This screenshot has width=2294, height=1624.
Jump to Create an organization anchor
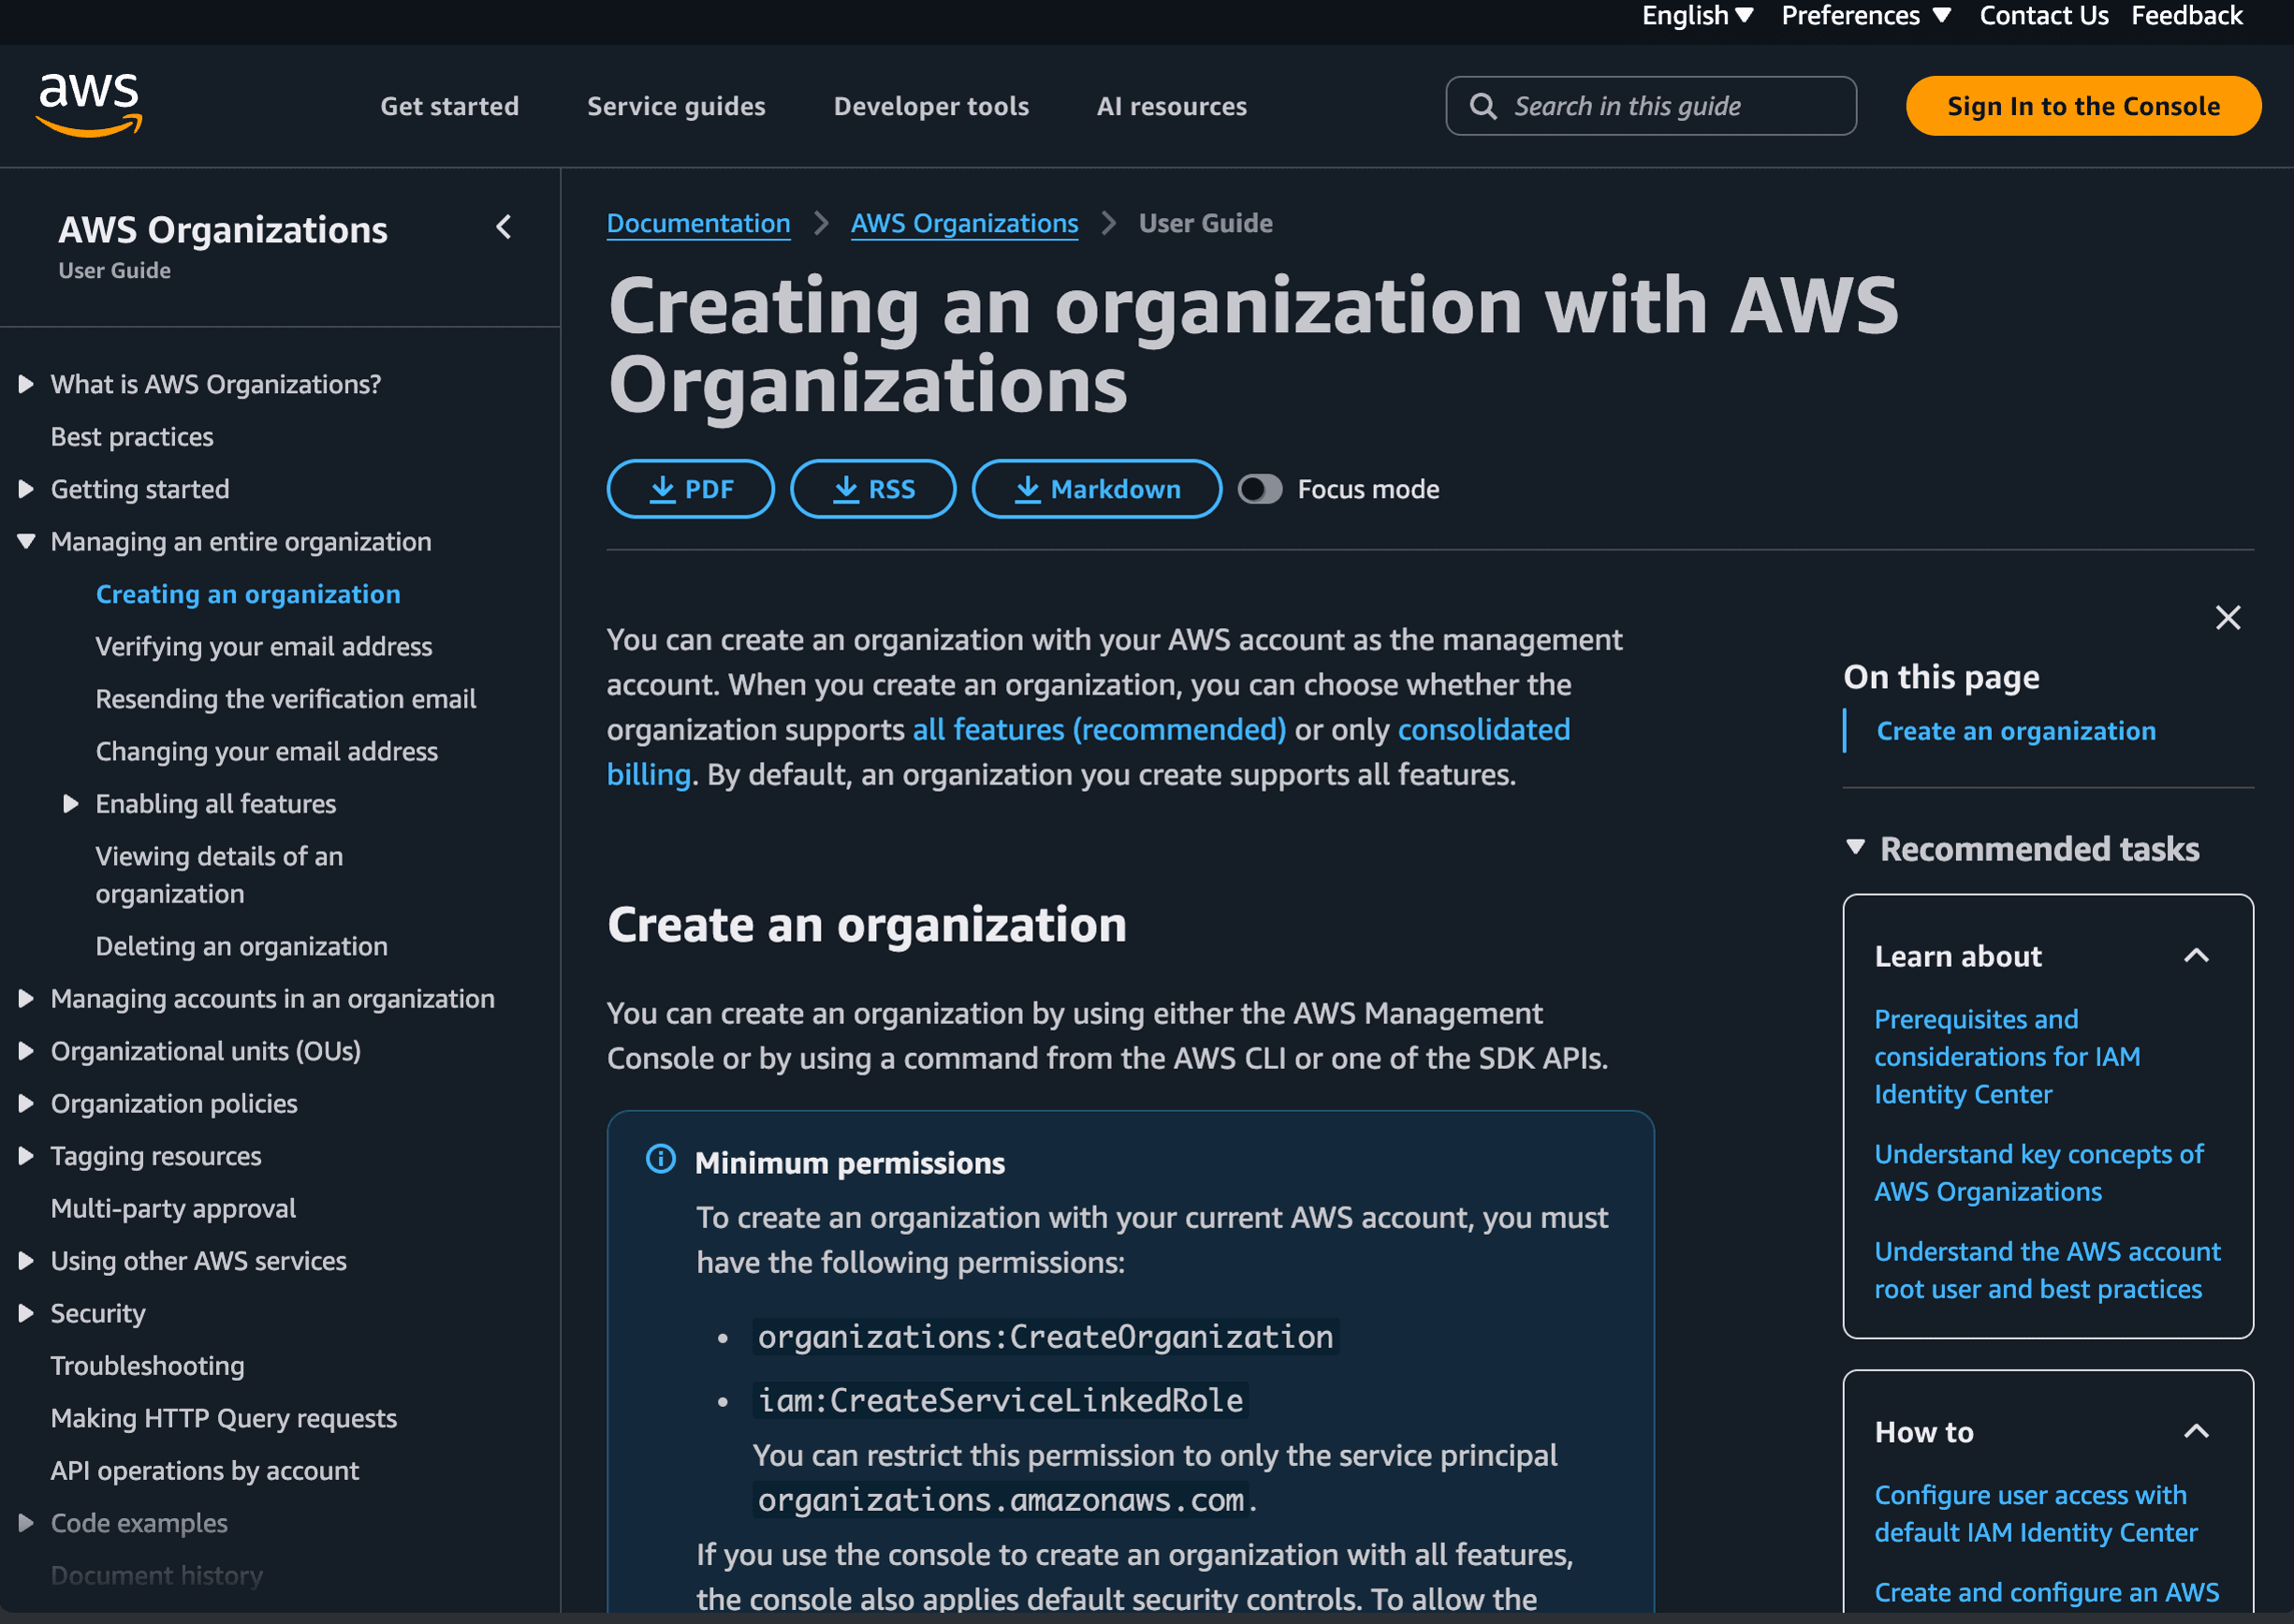pos(2015,731)
